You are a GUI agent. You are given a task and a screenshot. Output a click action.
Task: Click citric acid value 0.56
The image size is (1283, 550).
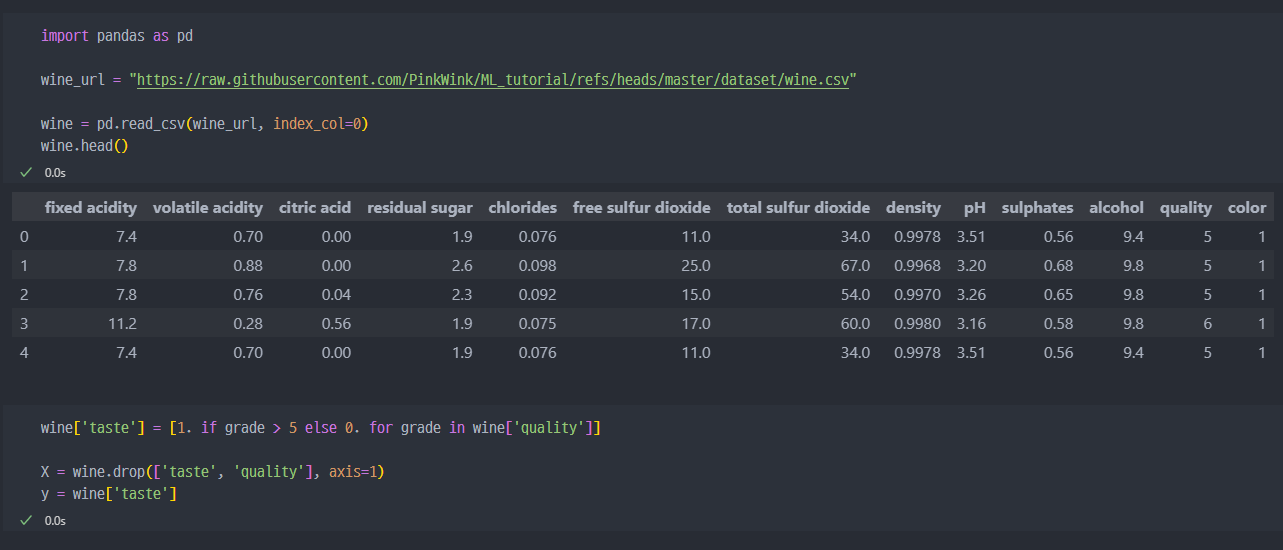tap(336, 324)
